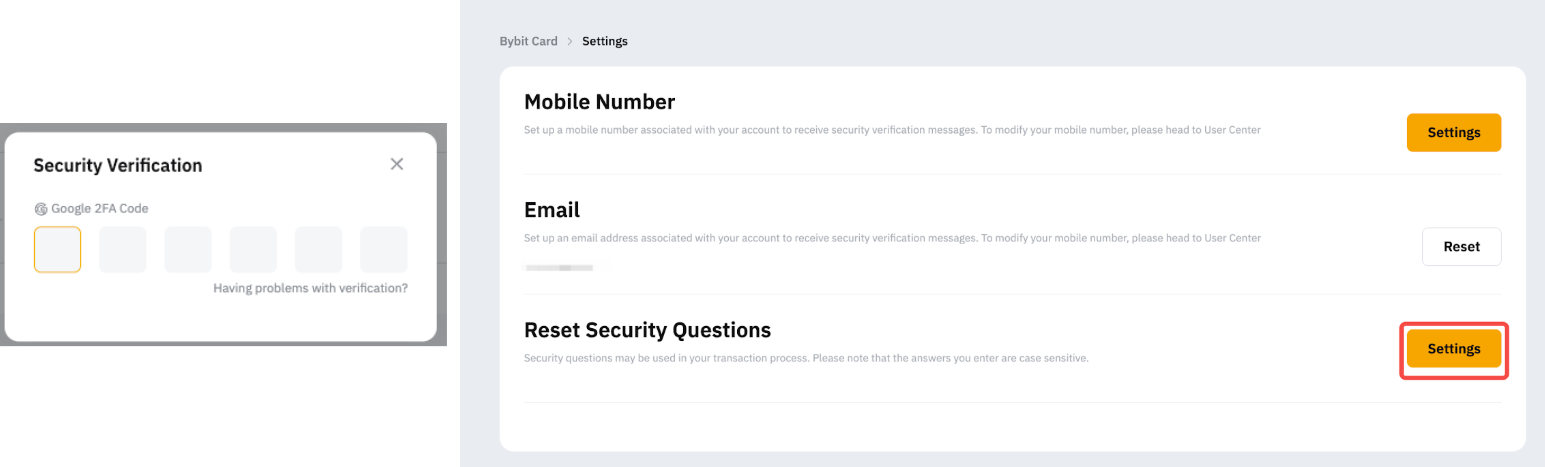Image resolution: width=1545 pixels, height=467 pixels.
Task: Open Mobile Number Settings button
Action: coord(1453,132)
